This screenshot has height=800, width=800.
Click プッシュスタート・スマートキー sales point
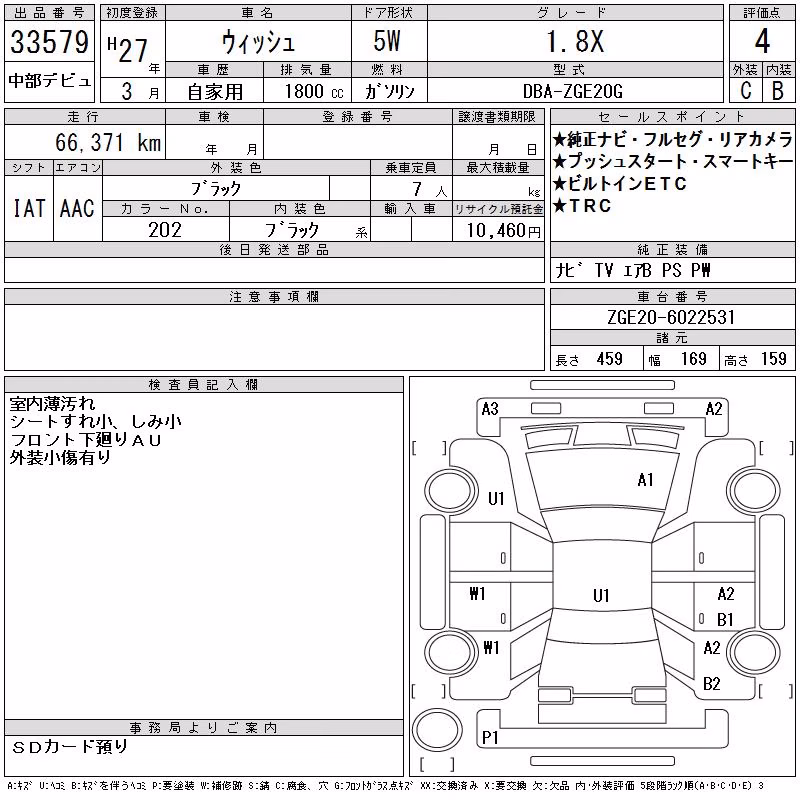[672, 161]
